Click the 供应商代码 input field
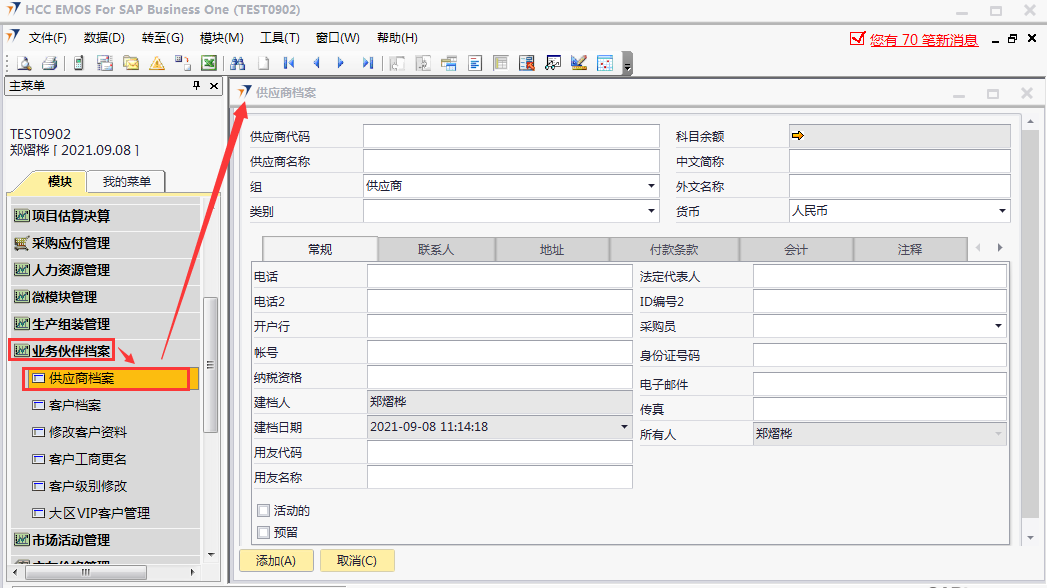Screen dimensions: 1047x588 [510, 136]
